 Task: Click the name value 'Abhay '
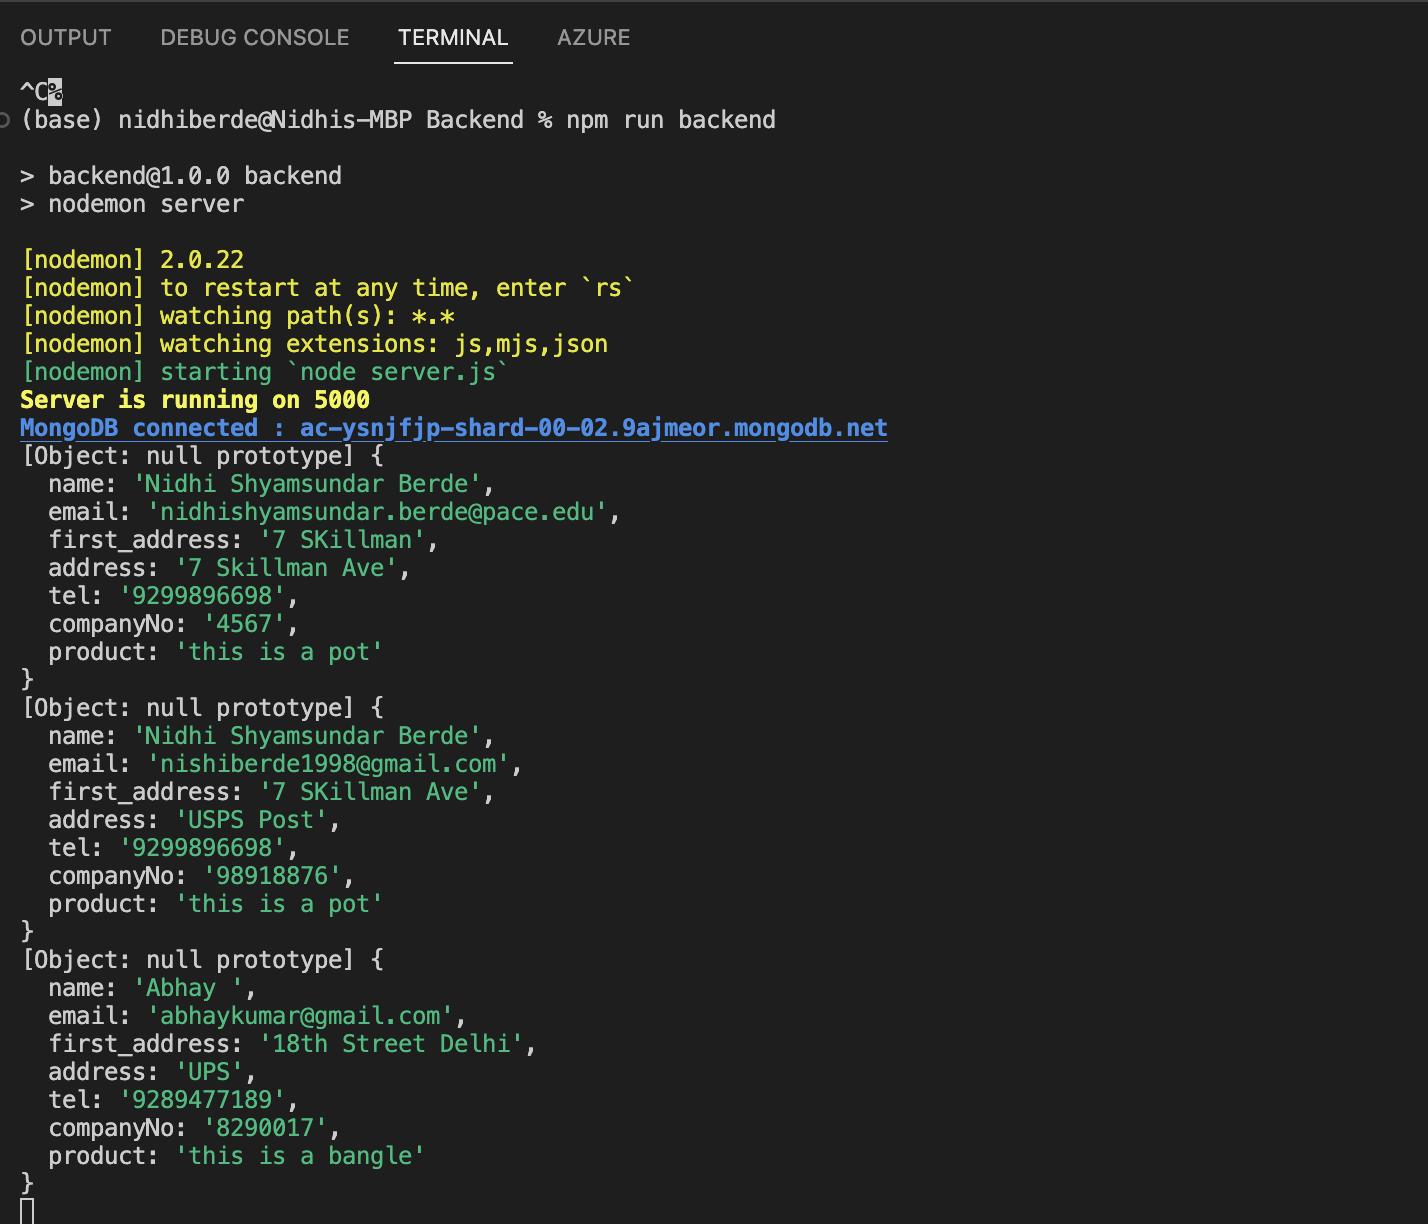pyautogui.click(x=188, y=988)
